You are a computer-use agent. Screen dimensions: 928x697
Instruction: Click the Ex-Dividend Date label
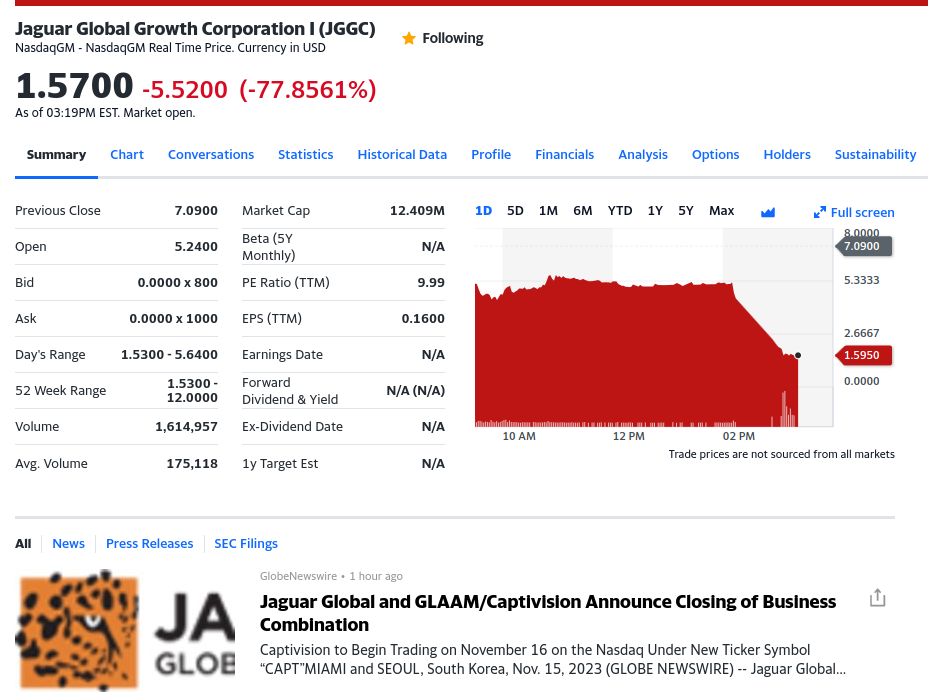tap(292, 427)
